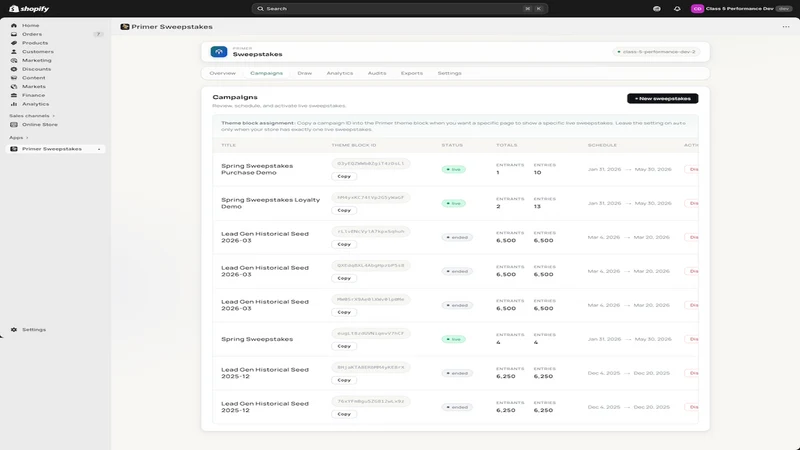The height and width of the screenshot is (450, 800).
Task: Click the Primer Sweepstakes page title icon
Action: 124,27
